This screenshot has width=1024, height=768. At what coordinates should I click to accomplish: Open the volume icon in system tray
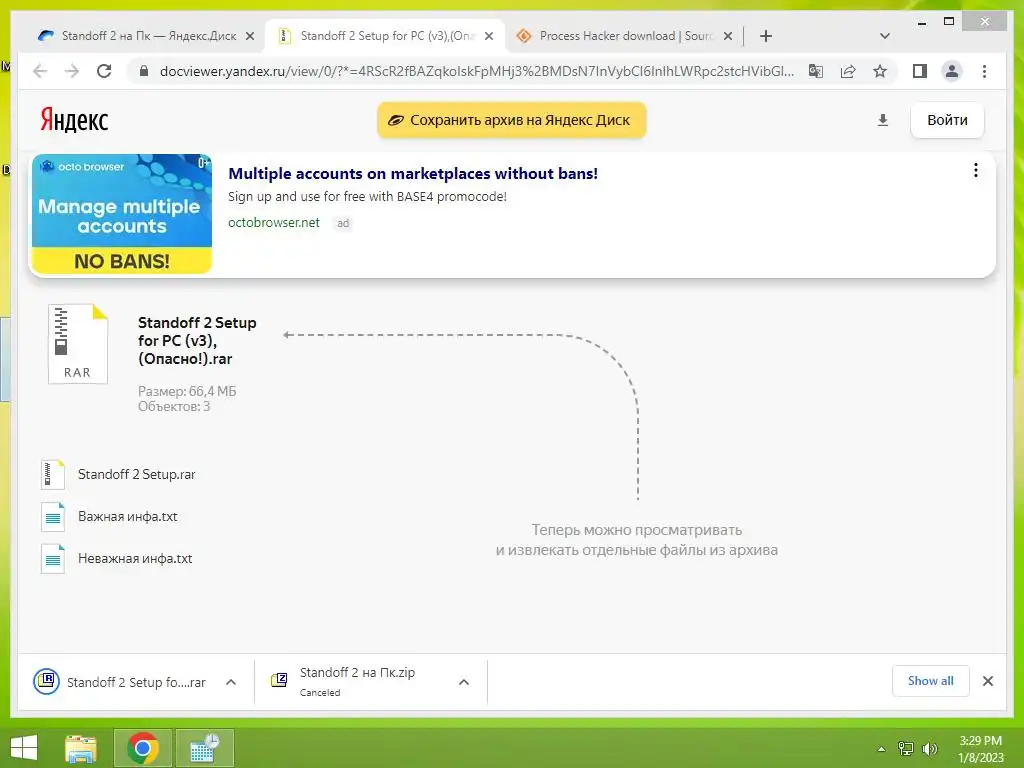929,748
